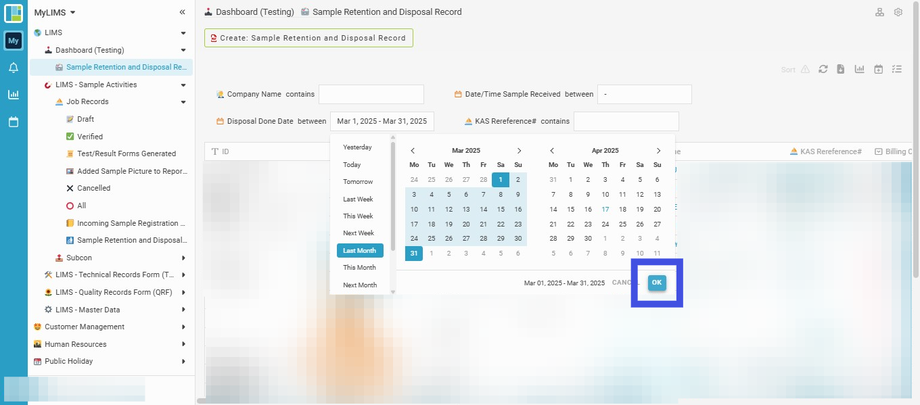Expand Public Holiday node
The image size is (920, 405).
coord(183,362)
